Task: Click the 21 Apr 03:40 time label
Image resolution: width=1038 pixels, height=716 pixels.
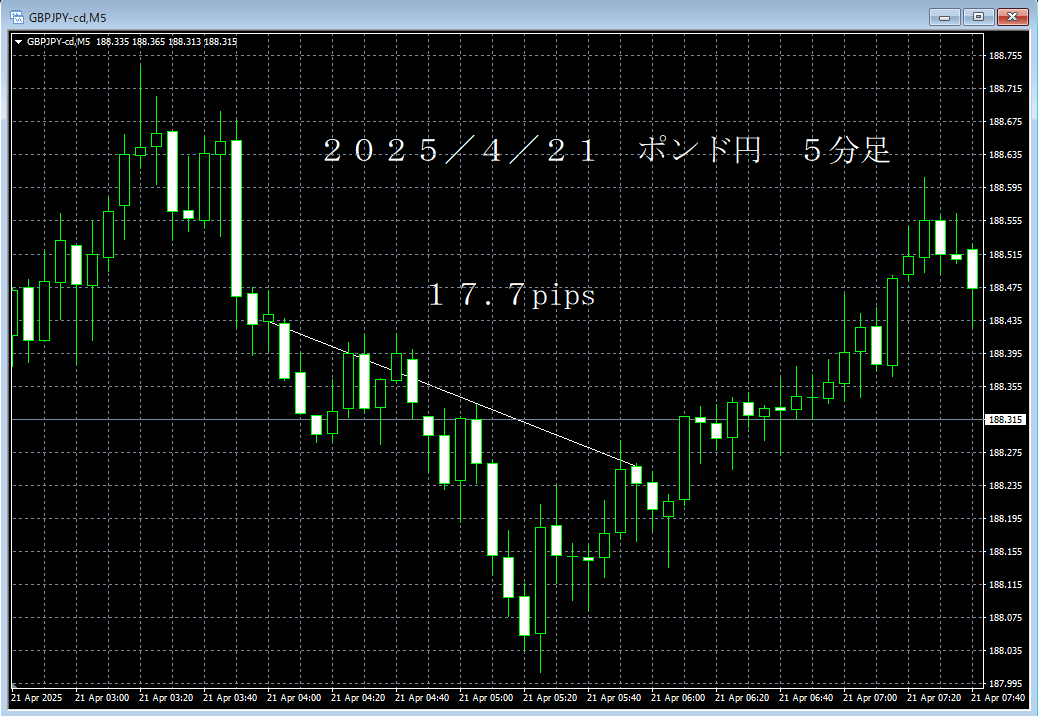Action: [230, 697]
